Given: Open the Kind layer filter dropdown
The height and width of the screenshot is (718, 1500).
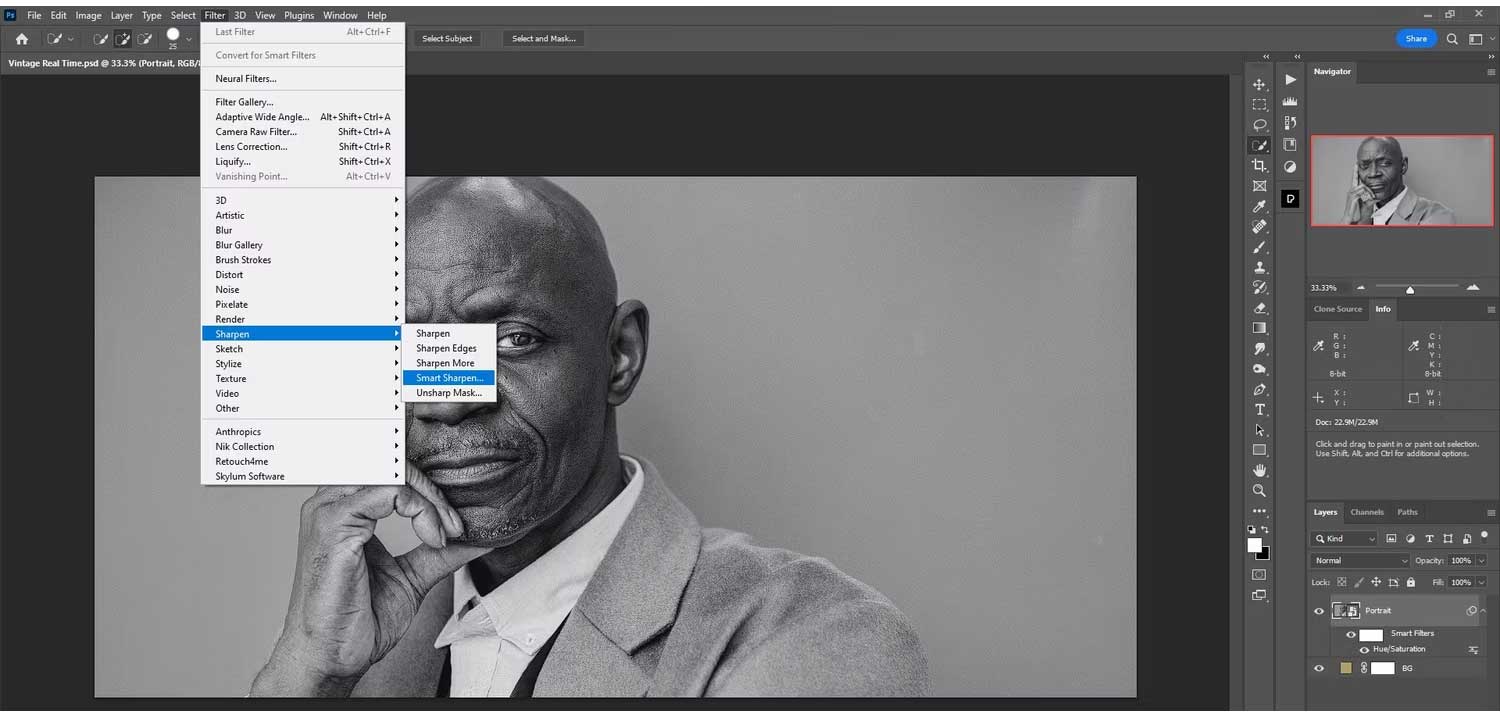Looking at the screenshot, I should (1345, 539).
